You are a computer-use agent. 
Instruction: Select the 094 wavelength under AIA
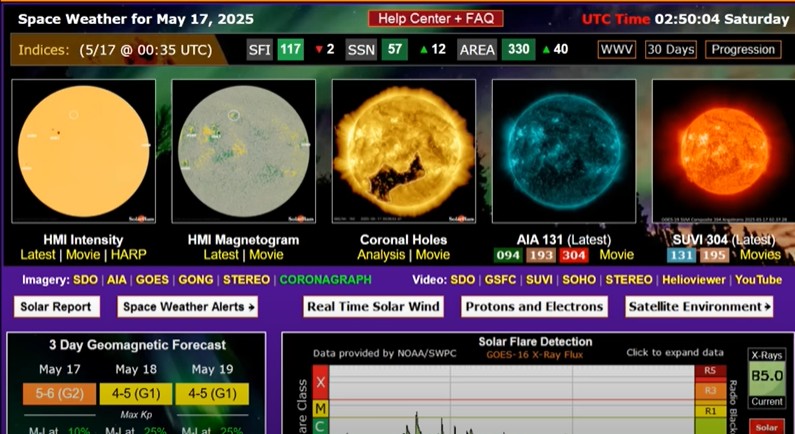click(509, 255)
